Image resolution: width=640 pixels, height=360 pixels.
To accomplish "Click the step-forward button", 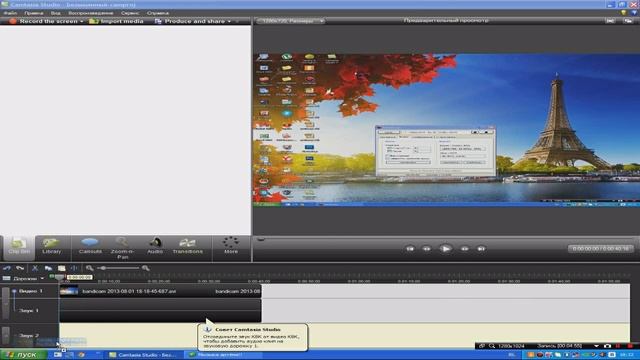I will [x=464, y=249].
